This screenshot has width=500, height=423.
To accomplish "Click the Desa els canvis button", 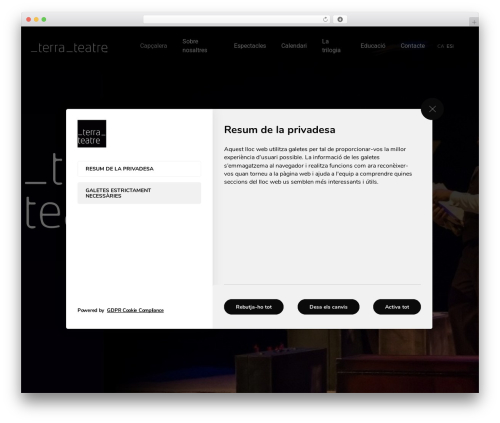I will [328, 307].
